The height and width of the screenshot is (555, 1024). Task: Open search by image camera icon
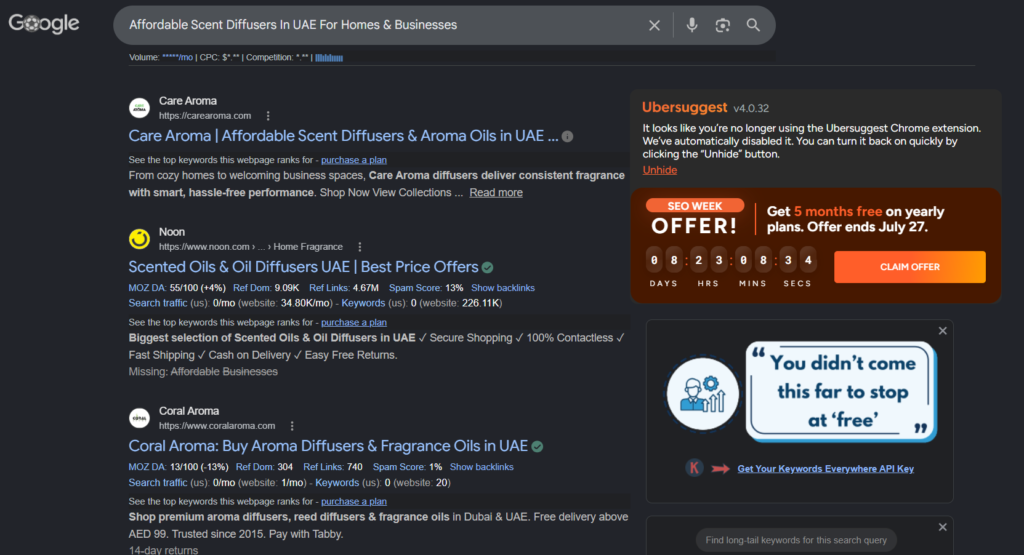(722, 25)
